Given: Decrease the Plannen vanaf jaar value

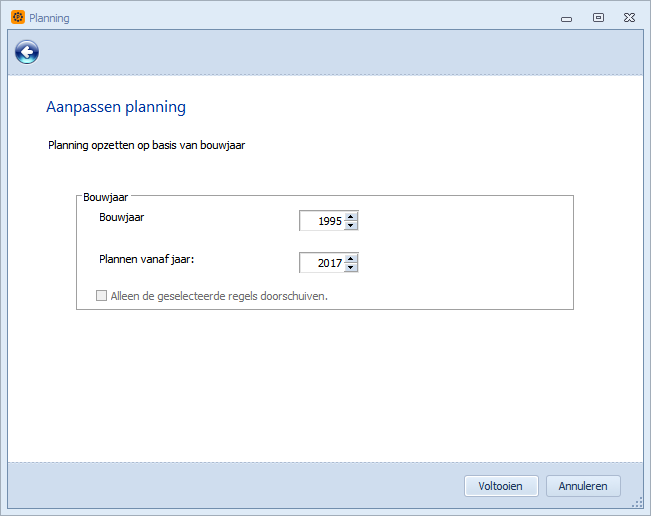Looking at the screenshot, I should (x=351, y=267).
